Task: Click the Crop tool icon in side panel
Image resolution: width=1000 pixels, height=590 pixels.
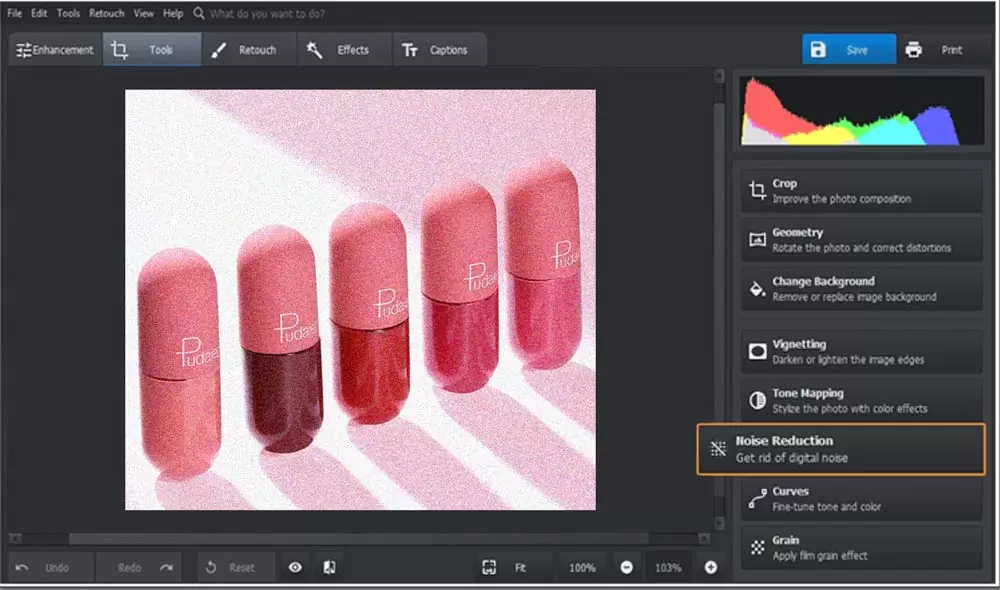Action: 757,191
